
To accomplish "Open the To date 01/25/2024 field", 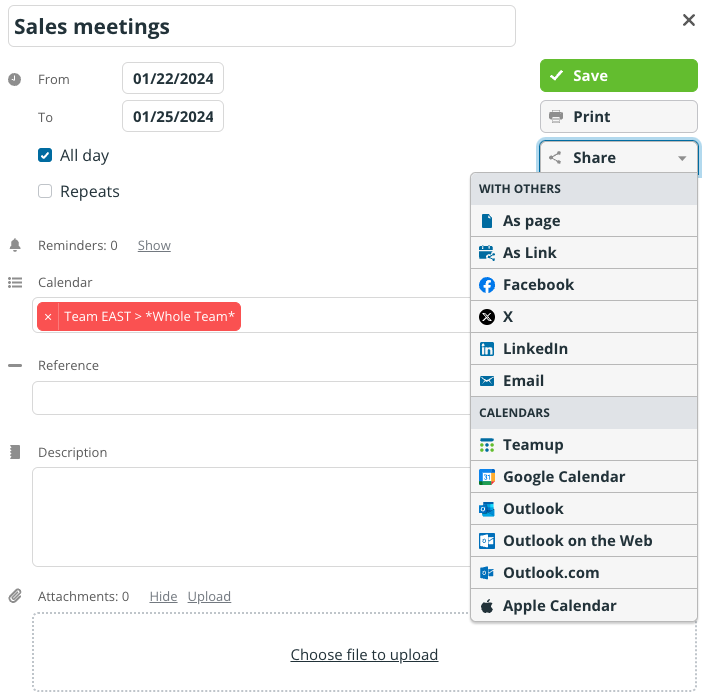I will coord(173,117).
